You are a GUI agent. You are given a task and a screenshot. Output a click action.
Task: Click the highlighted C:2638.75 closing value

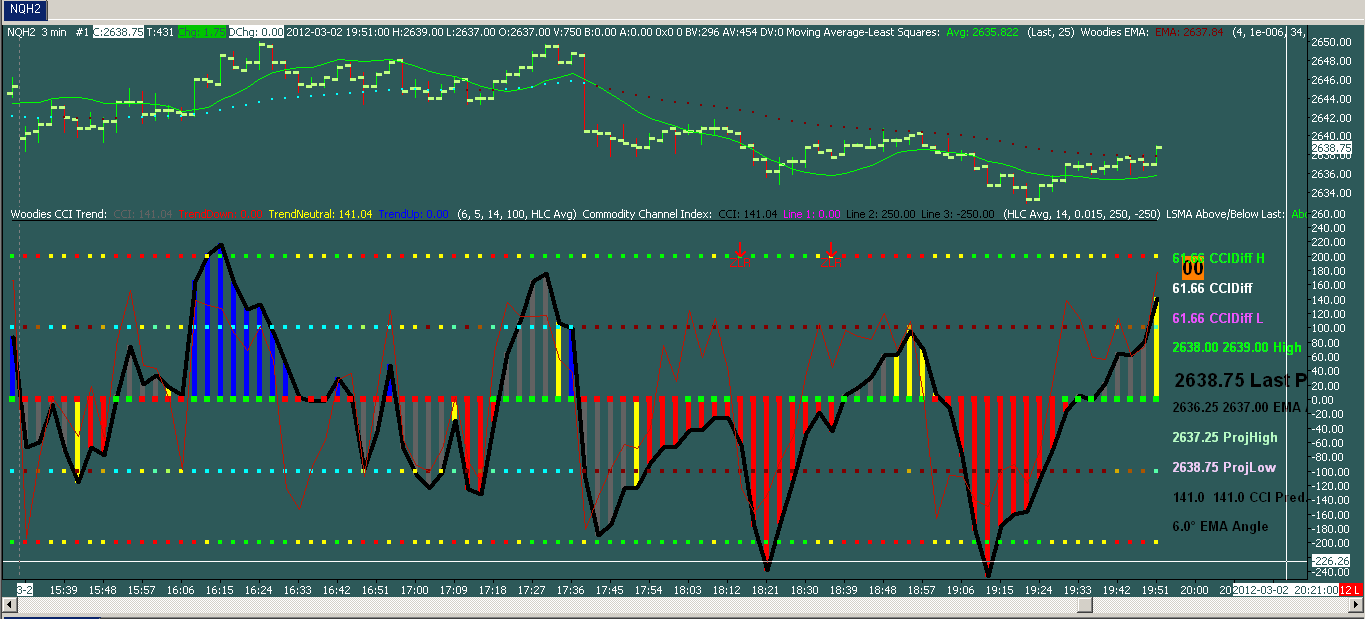click(x=118, y=32)
